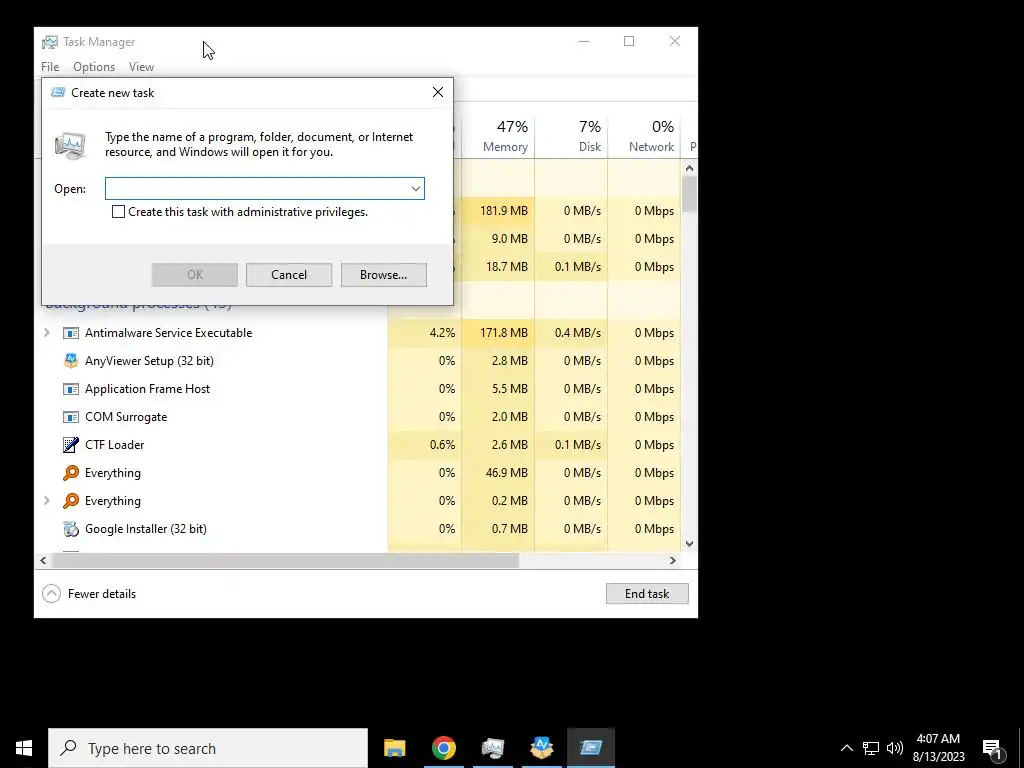Click the 0.4 MB/s disk cell
Screen dimensions: 1024x768
click(x=571, y=333)
